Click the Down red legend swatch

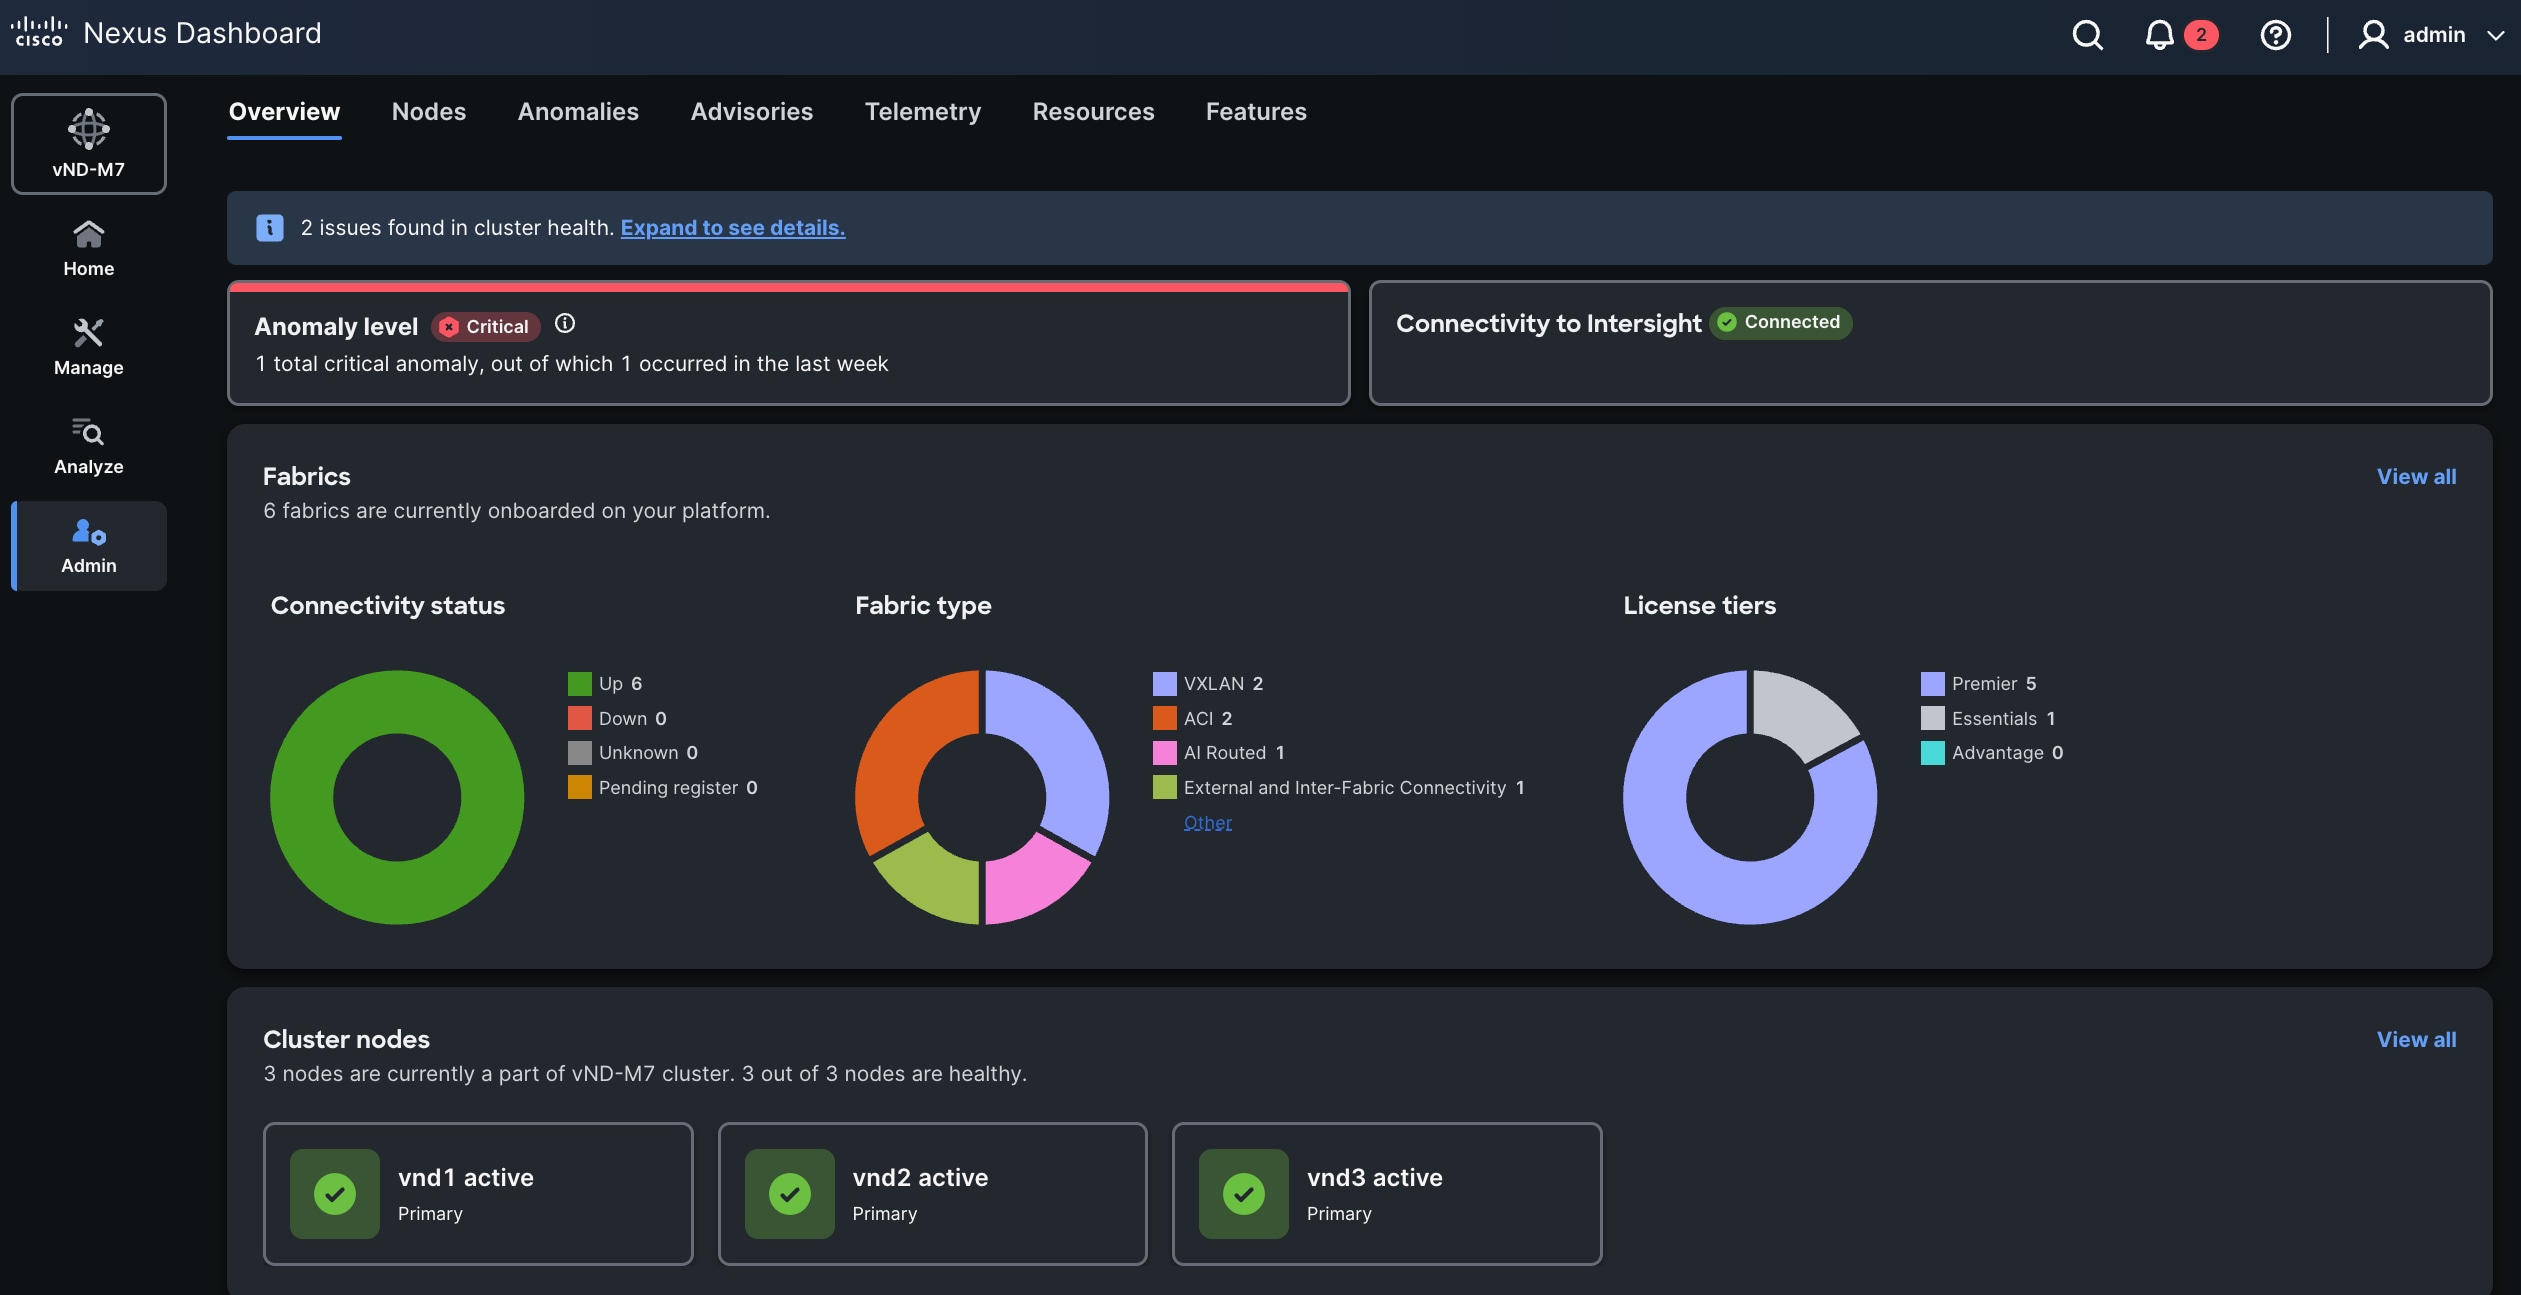click(x=580, y=719)
